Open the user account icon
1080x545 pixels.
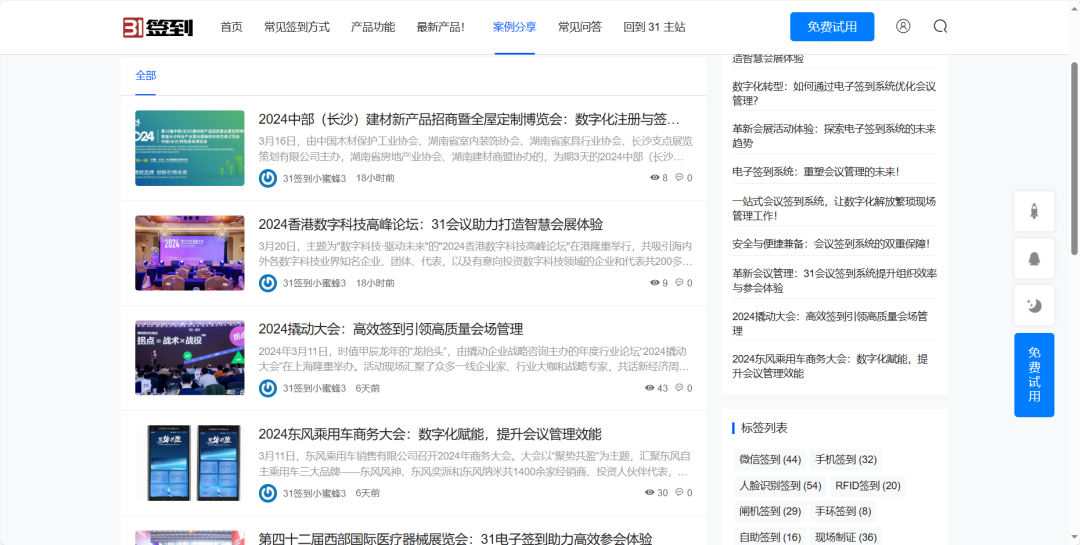pos(903,26)
